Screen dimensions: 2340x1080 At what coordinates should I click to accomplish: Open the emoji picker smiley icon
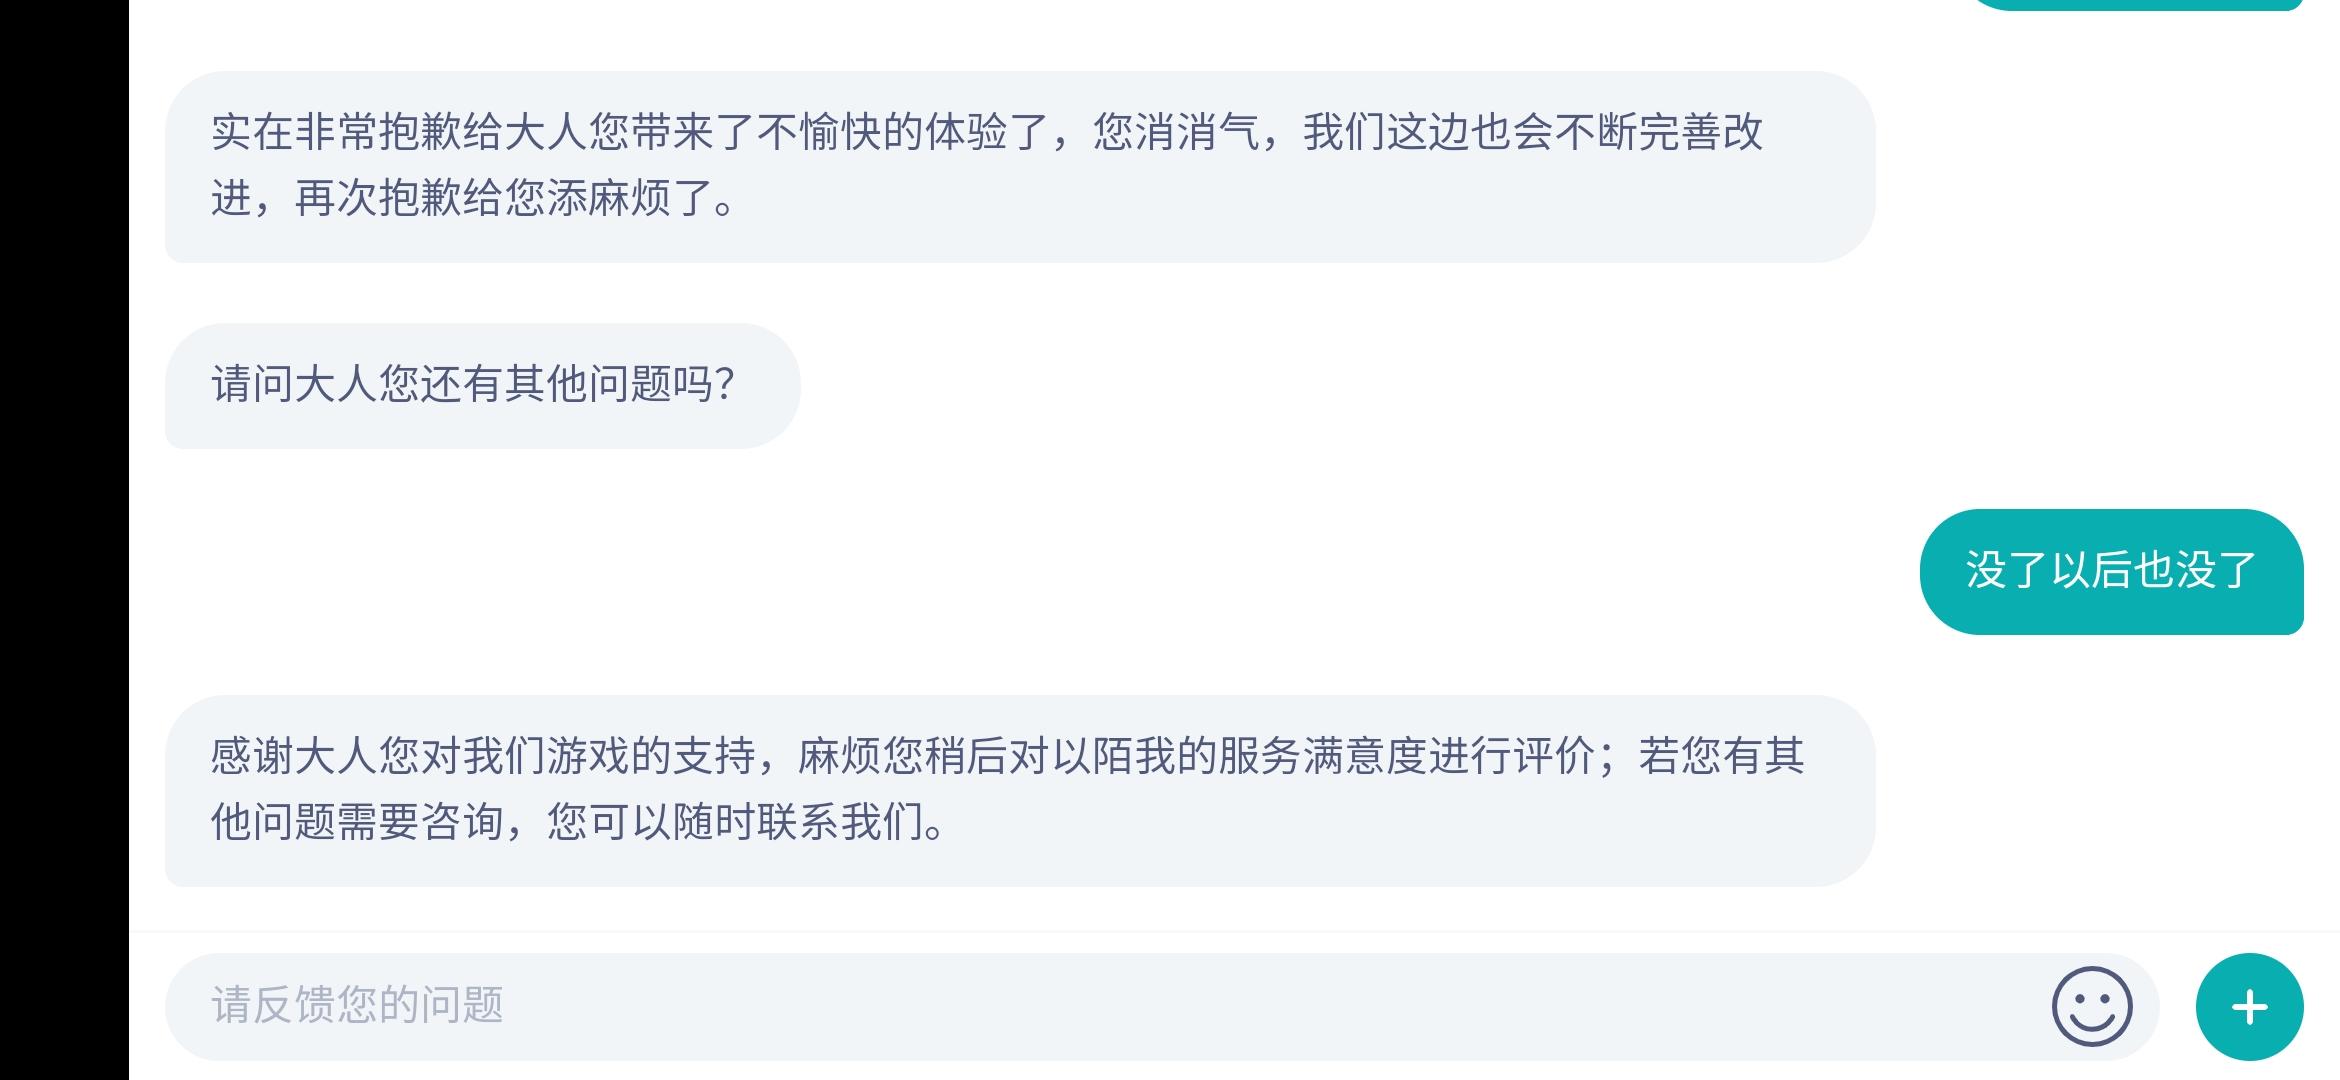tap(2091, 1006)
